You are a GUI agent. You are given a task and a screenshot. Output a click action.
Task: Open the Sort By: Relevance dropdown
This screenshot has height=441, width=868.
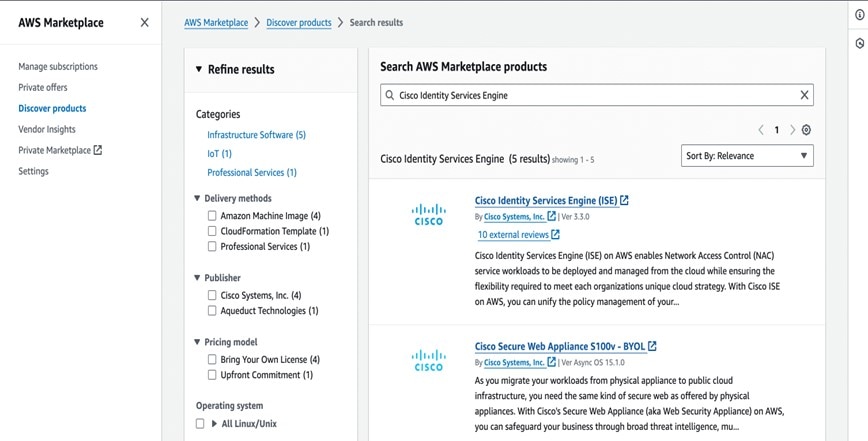[x=747, y=155]
